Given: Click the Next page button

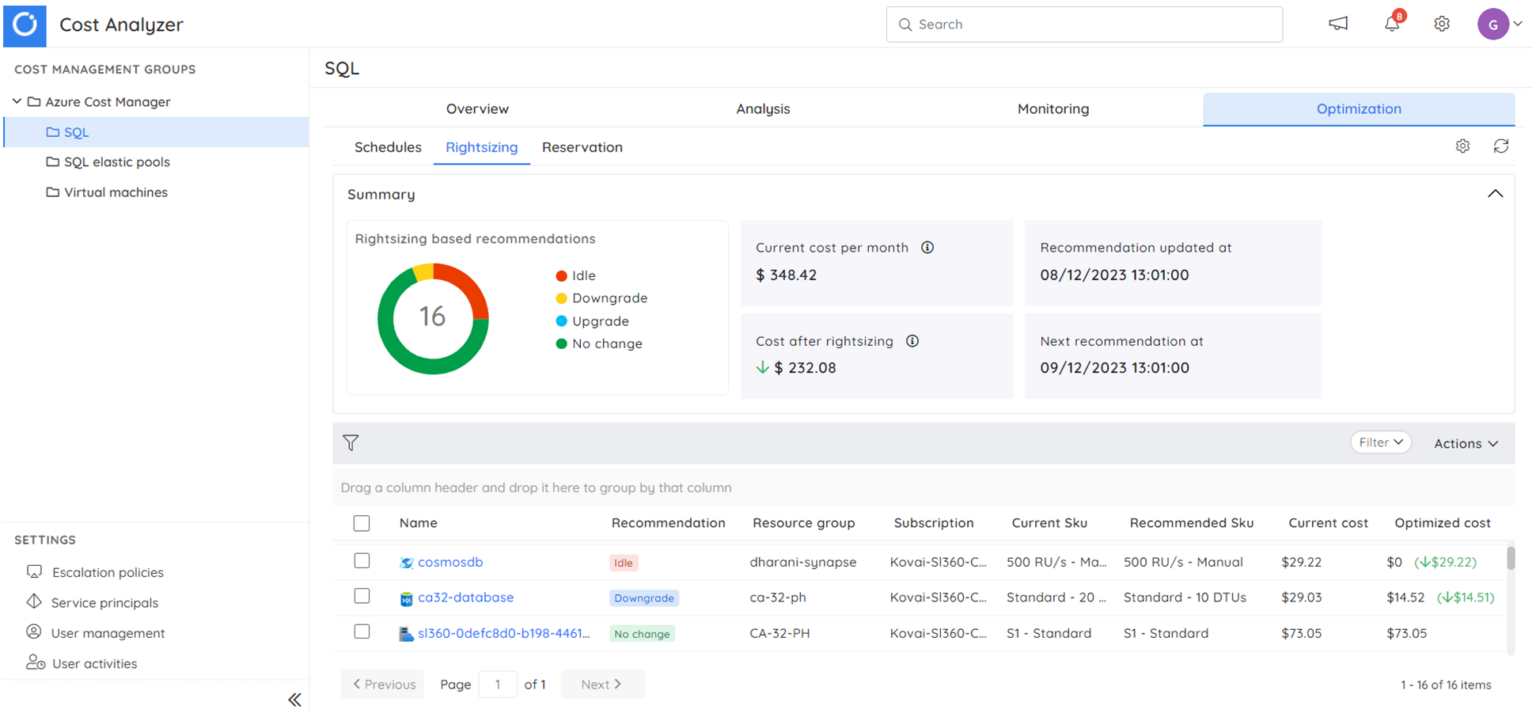Looking at the screenshot, I should [x=602, y=684].
